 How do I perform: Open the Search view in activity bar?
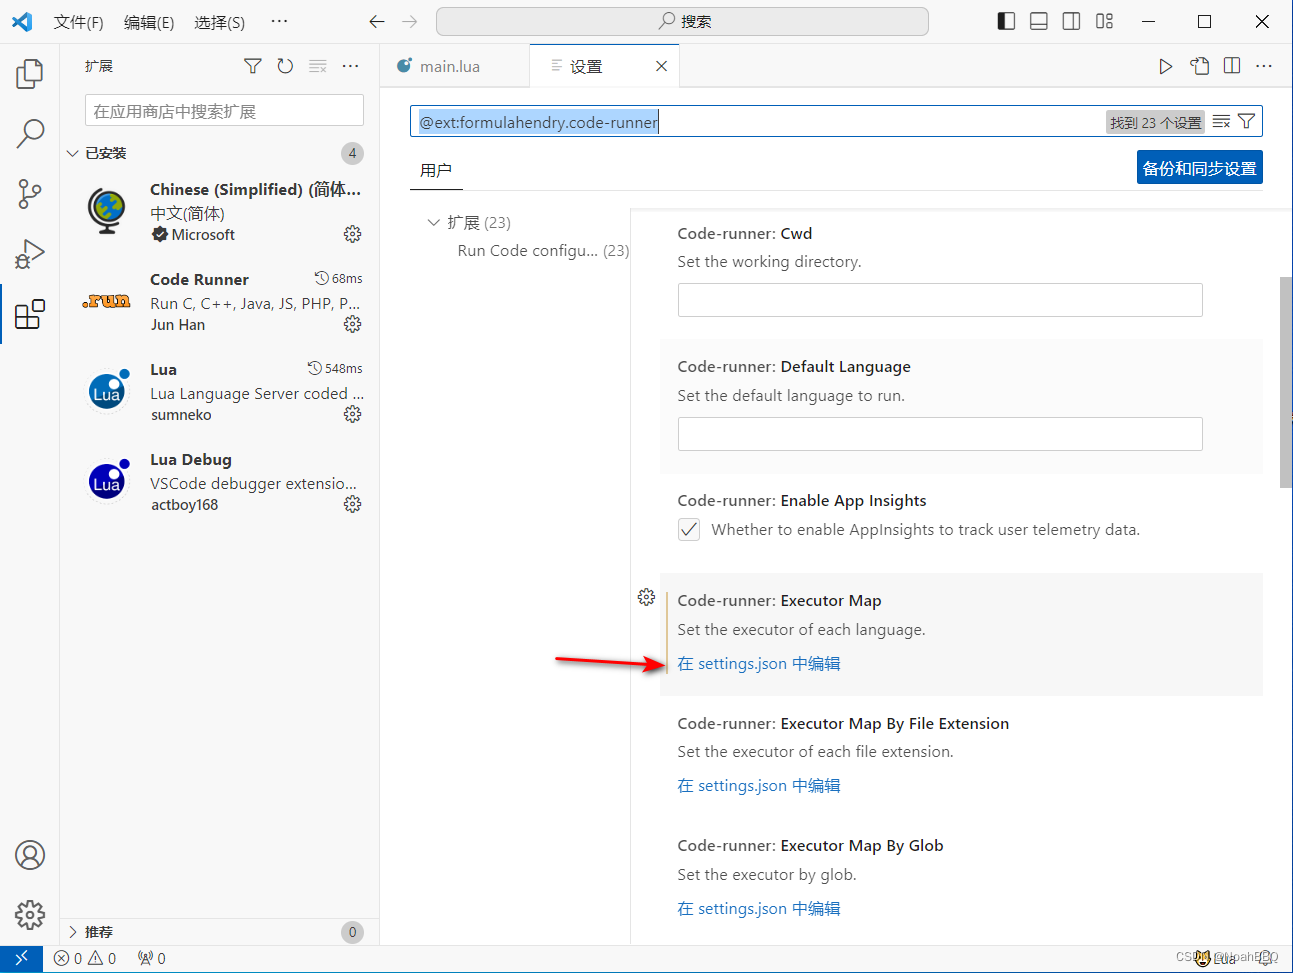pyautogui.click(x=30, y=132)
